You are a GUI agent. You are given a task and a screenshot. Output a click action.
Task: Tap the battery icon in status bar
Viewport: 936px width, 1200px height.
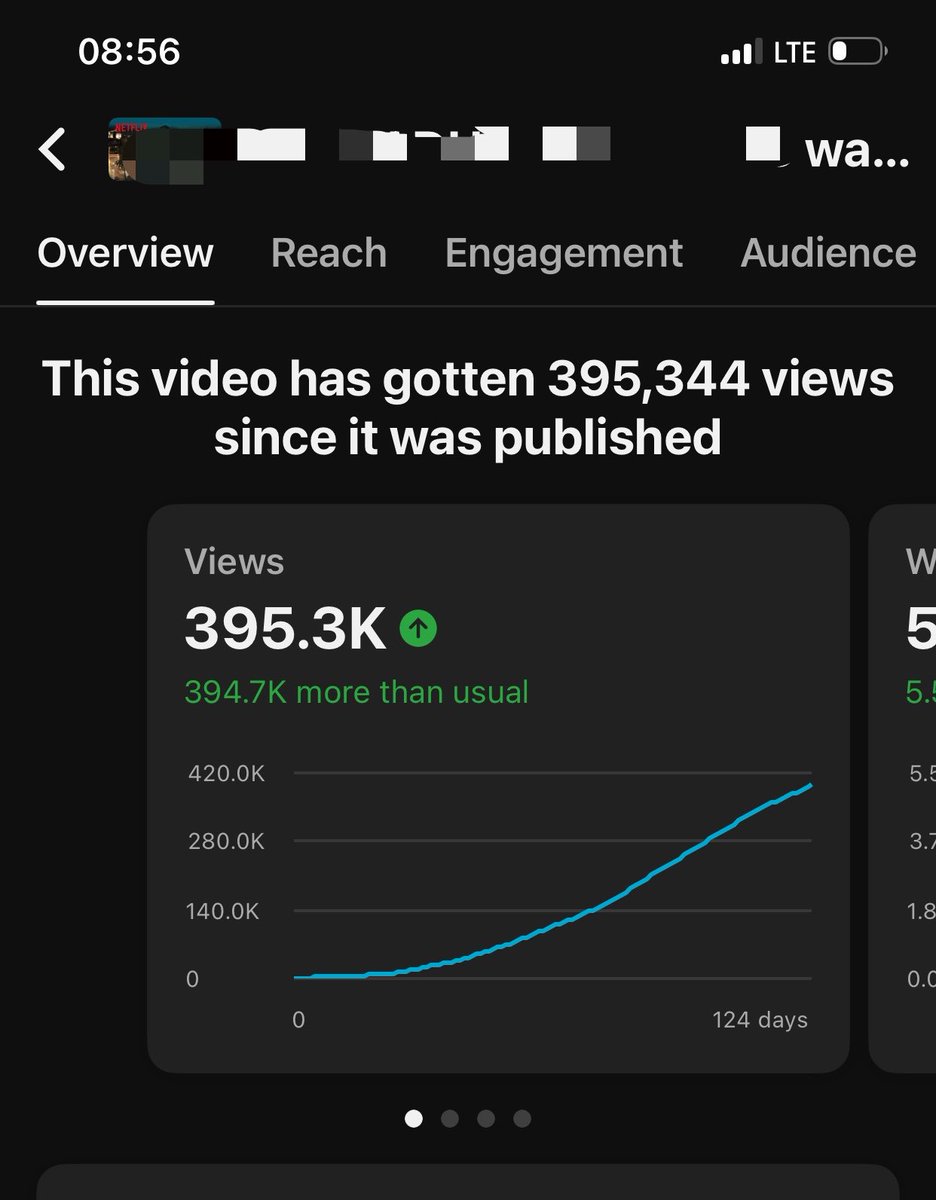(858, 51)
